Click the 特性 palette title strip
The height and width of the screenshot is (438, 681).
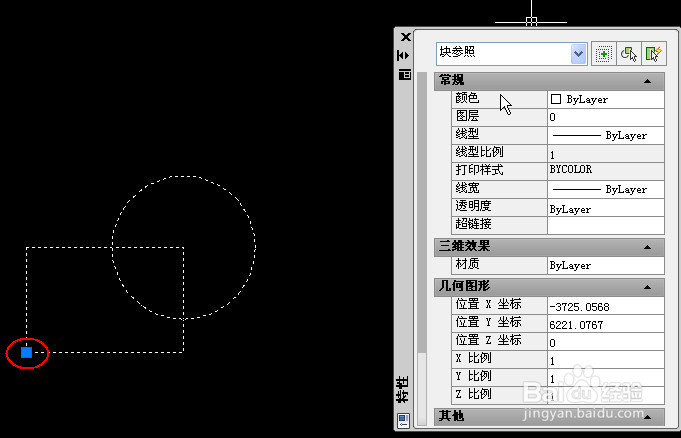click(403, 389)
